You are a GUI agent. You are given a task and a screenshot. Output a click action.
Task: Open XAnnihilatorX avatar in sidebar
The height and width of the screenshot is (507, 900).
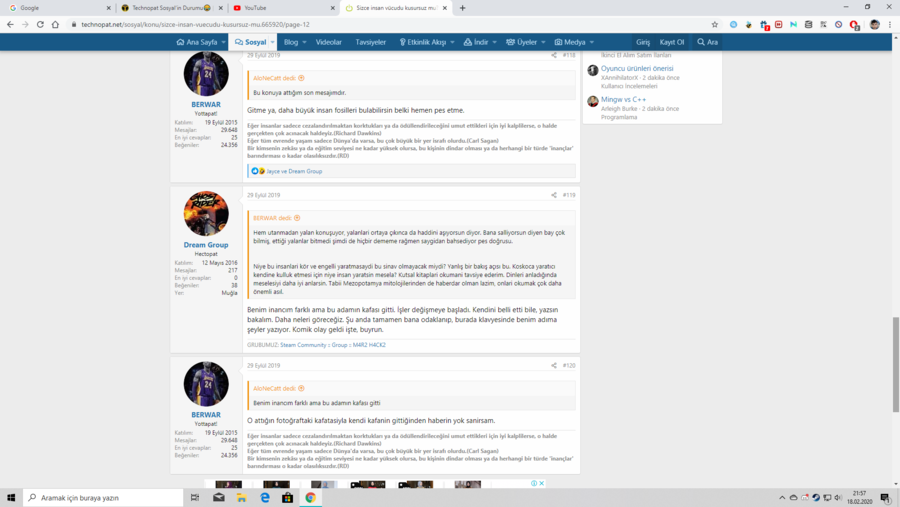pos(593,71)
